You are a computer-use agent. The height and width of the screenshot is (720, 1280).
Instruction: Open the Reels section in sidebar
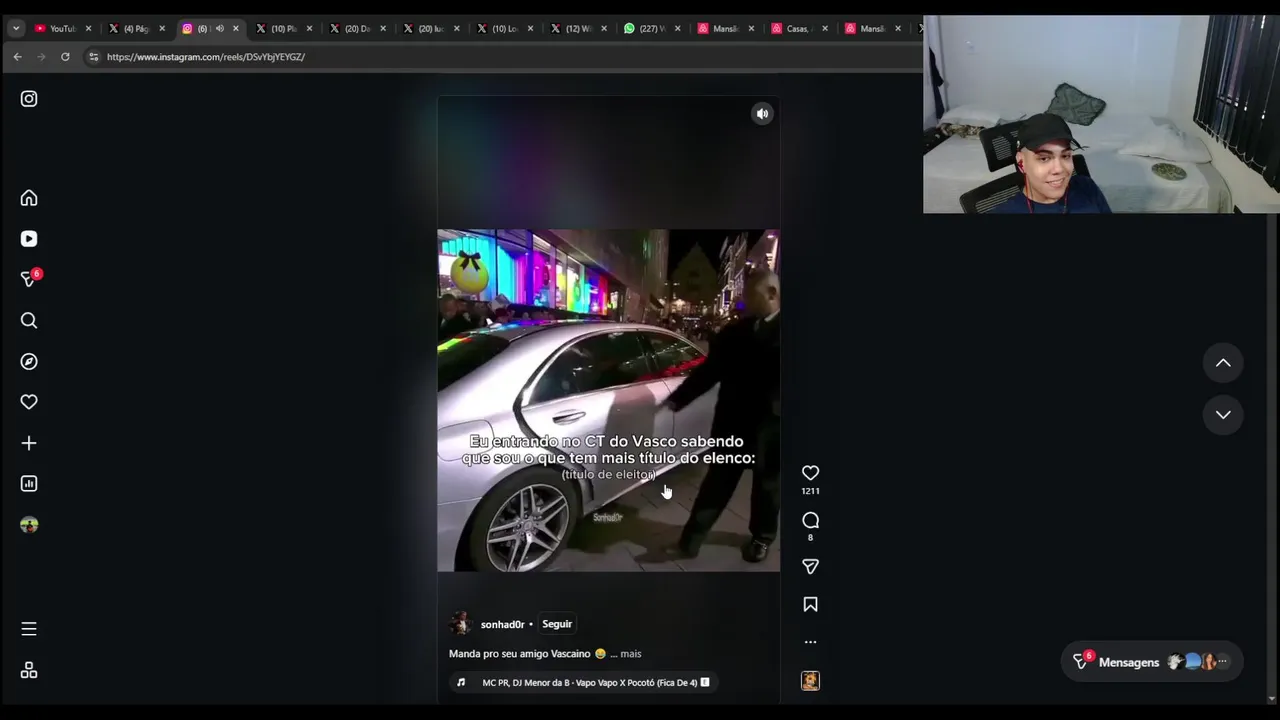click(x=29, y=239)
